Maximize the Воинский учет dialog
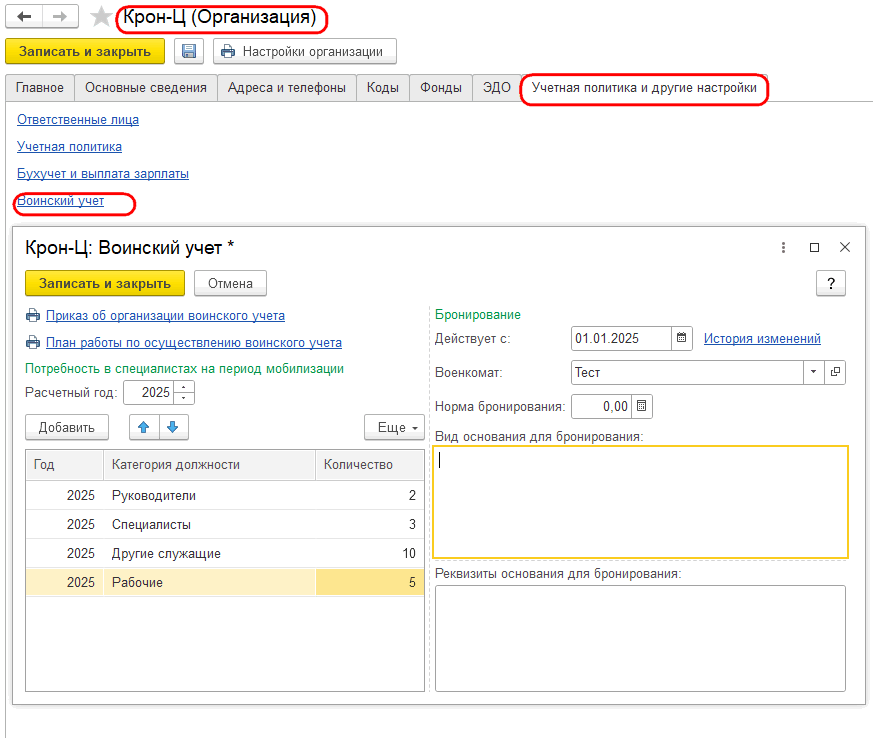873x738 pixels. pyautogui.click(x=814, y=247)
